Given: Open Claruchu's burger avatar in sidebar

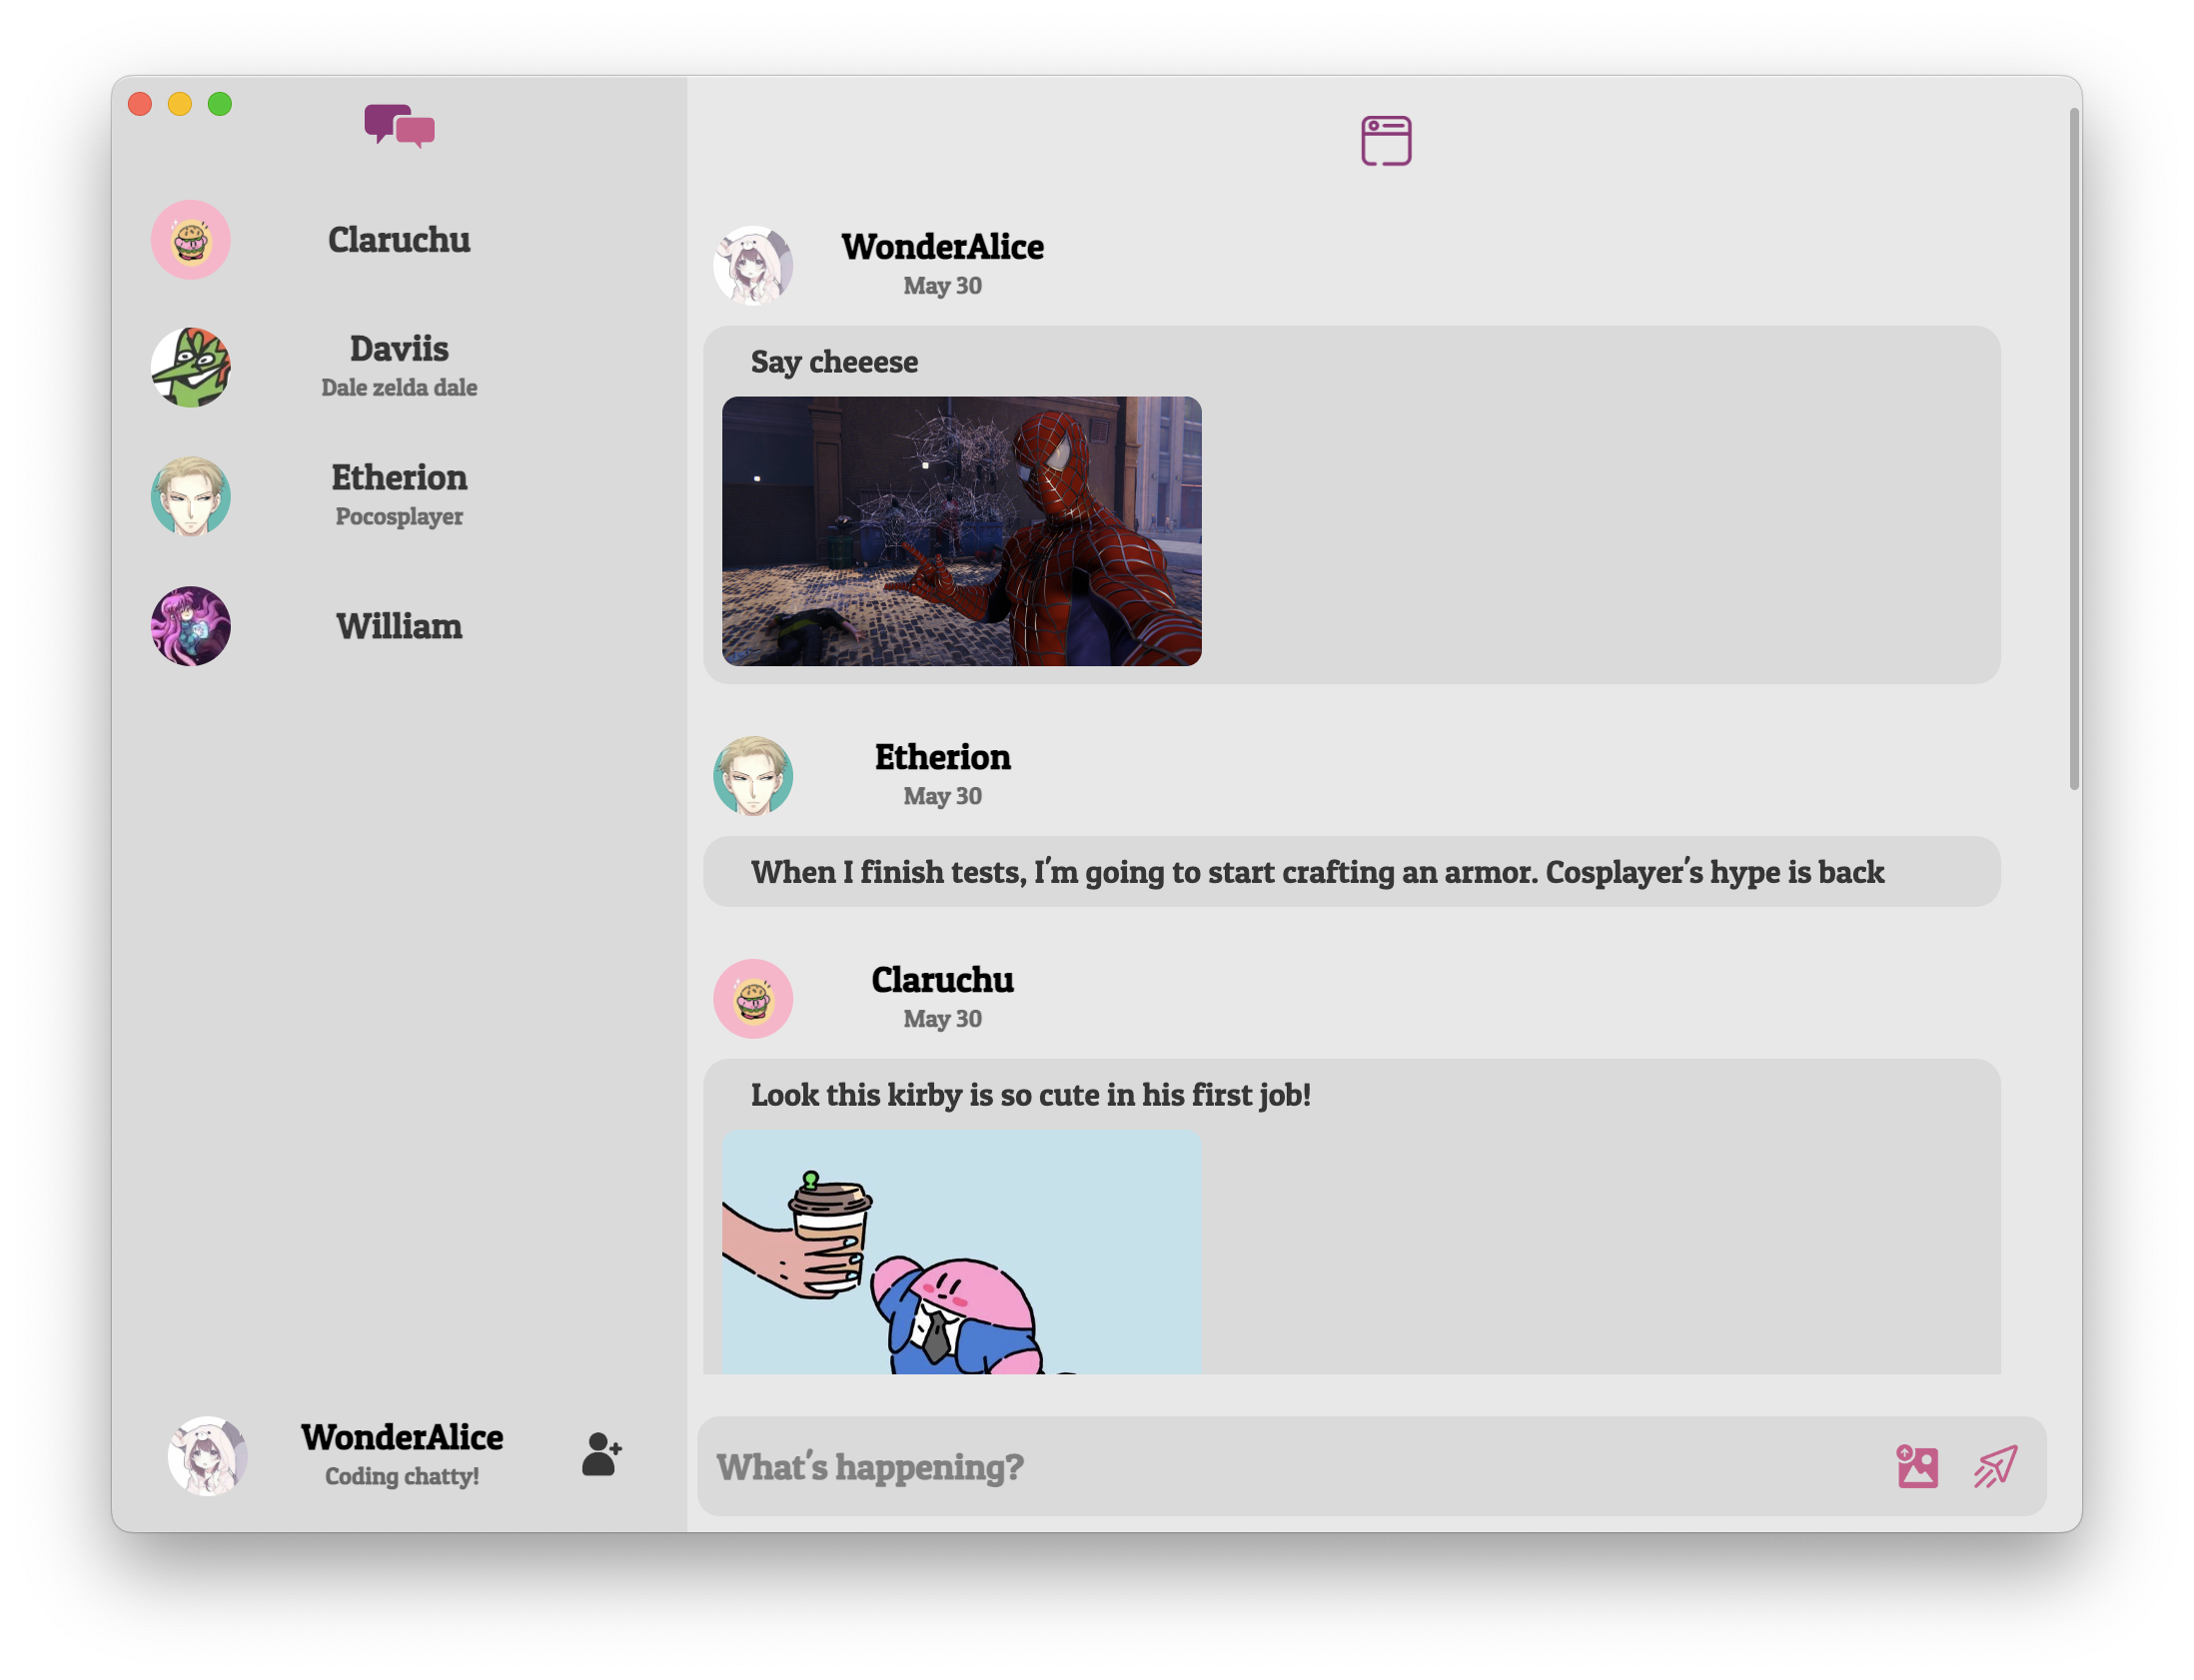Looking at the screenshot, I should 190,240.
